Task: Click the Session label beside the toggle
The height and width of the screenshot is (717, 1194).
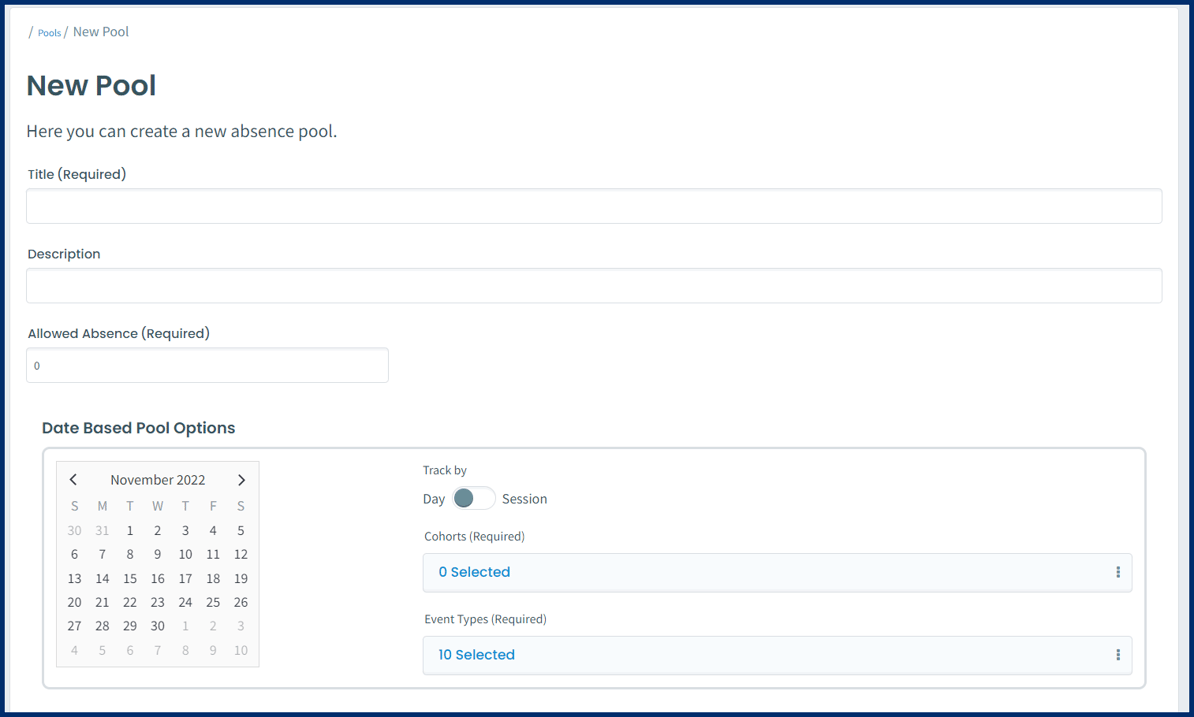Action: click(x=524, y=498)
